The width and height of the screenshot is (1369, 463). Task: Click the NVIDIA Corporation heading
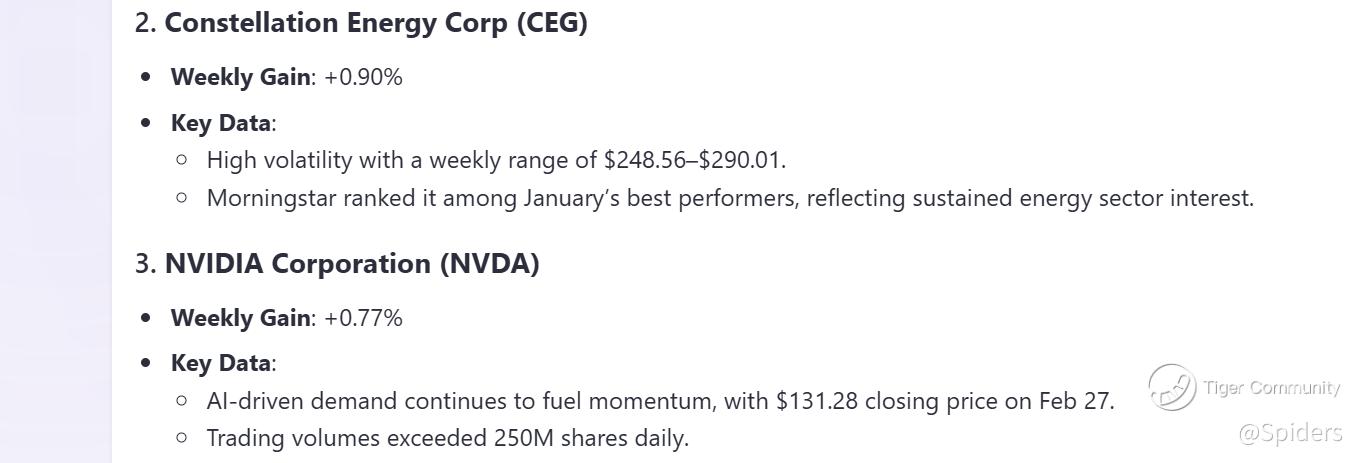(x=300, y=264)
